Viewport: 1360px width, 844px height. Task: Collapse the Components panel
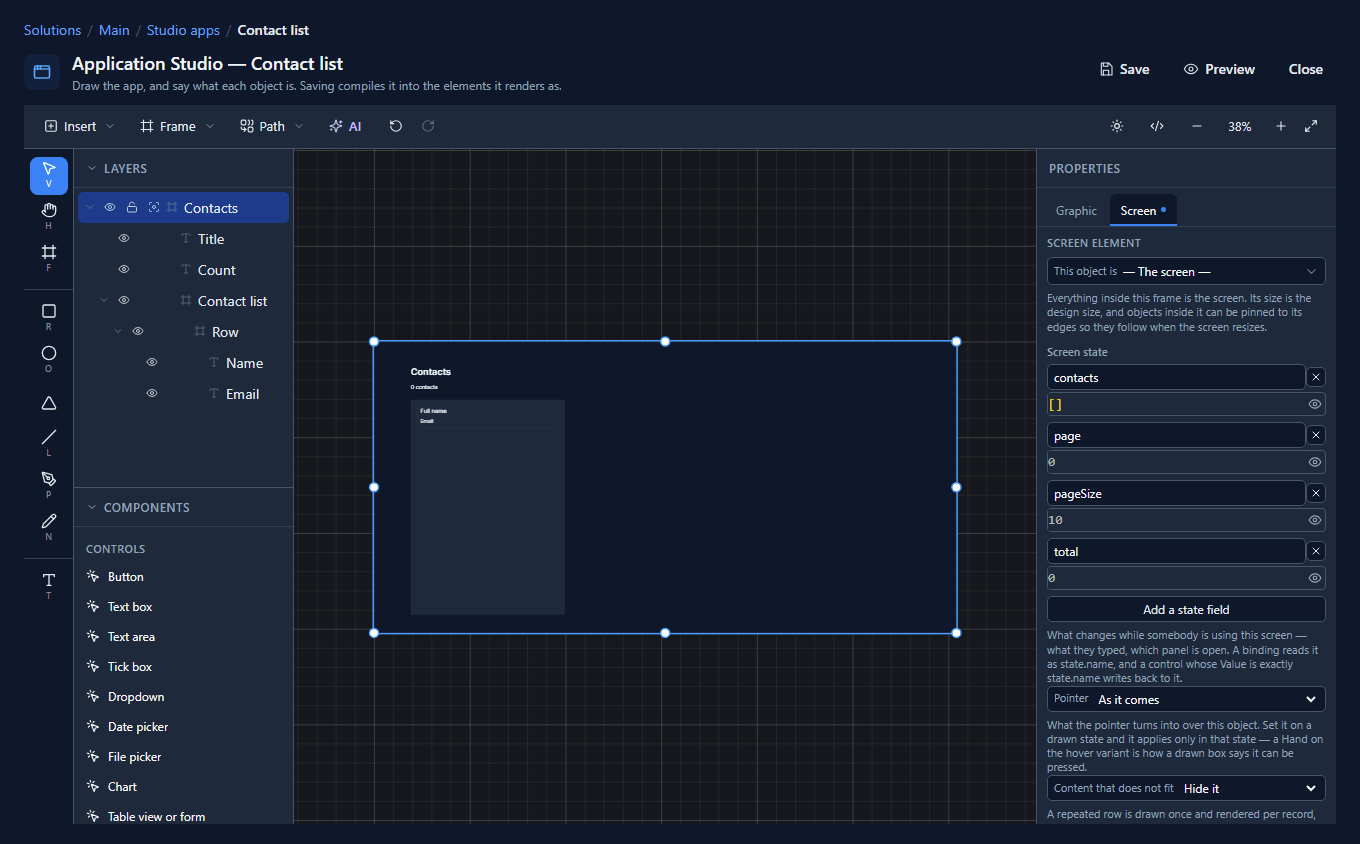[x=92, y=508]
